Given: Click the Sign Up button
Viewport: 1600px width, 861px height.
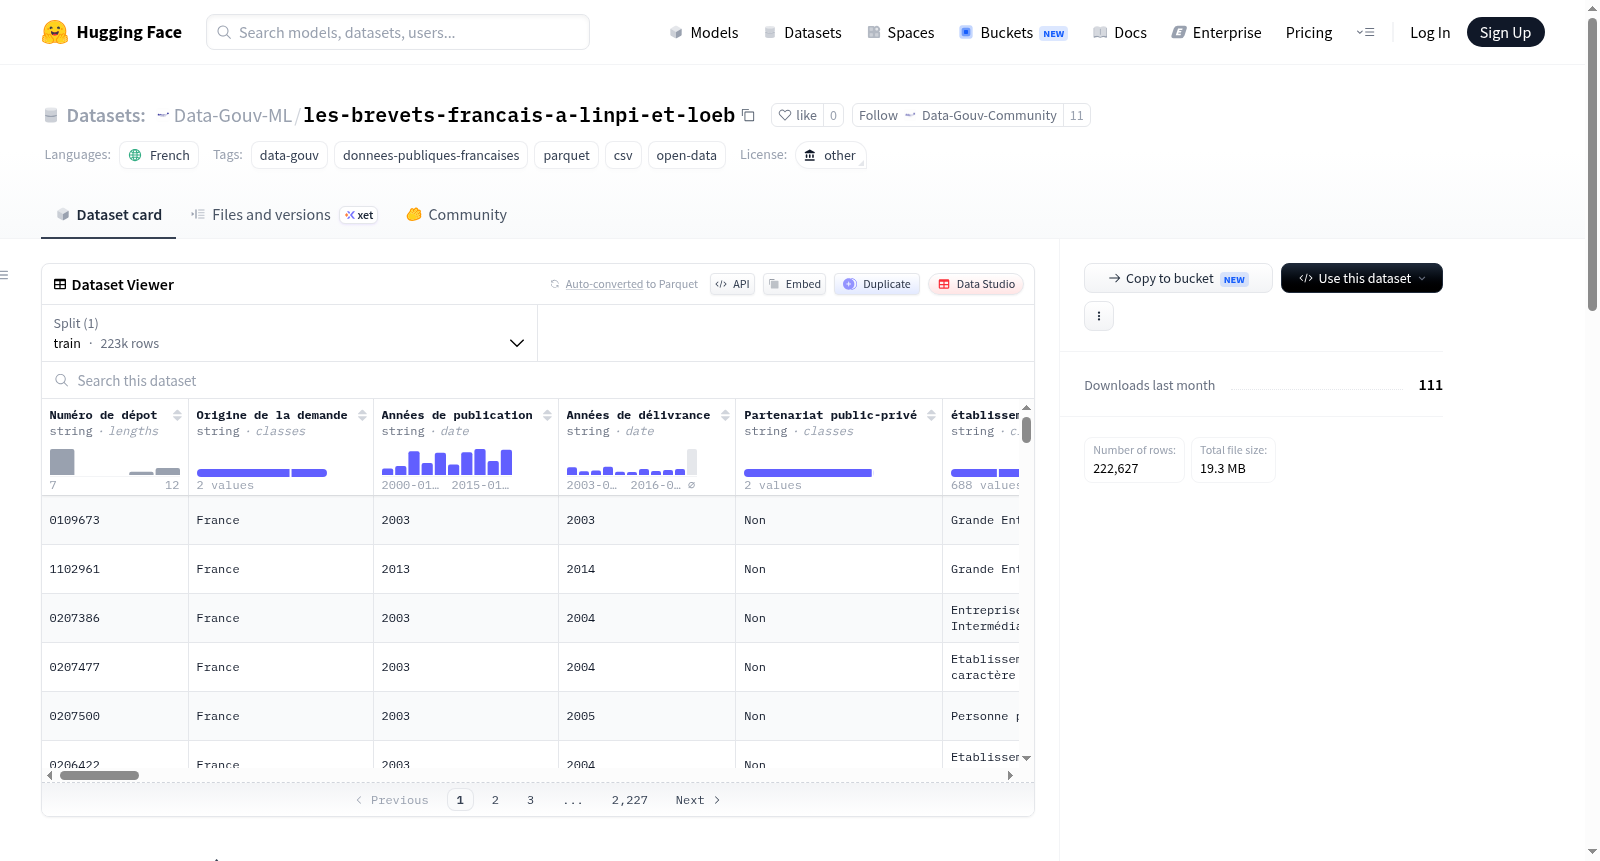Looking at the screenshot, I should [1505, 32].
